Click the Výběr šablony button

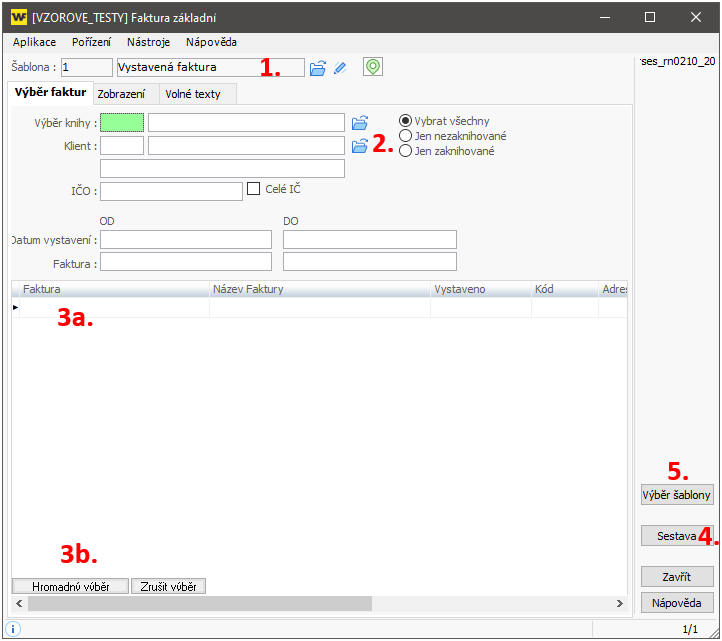(677, 495)
